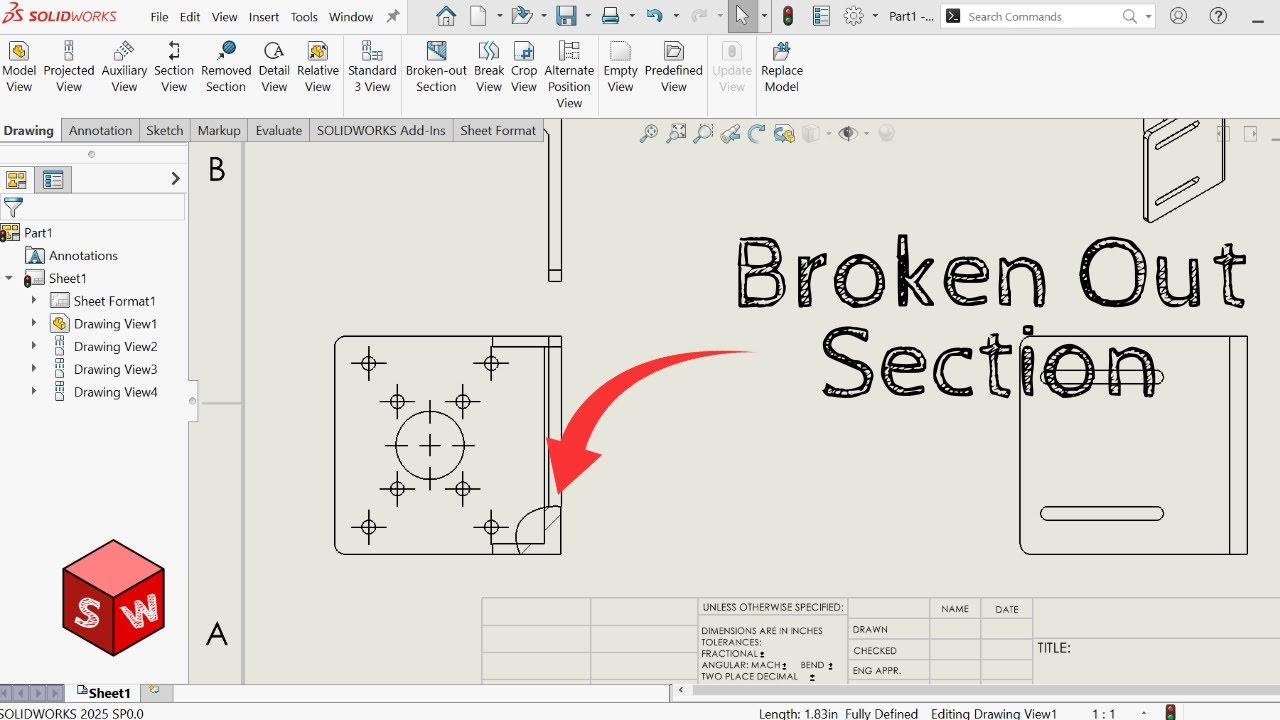Open the Evaluate tab
Image resolution: width=1280 pixels, height=720 pixels.
pos(279,131)
